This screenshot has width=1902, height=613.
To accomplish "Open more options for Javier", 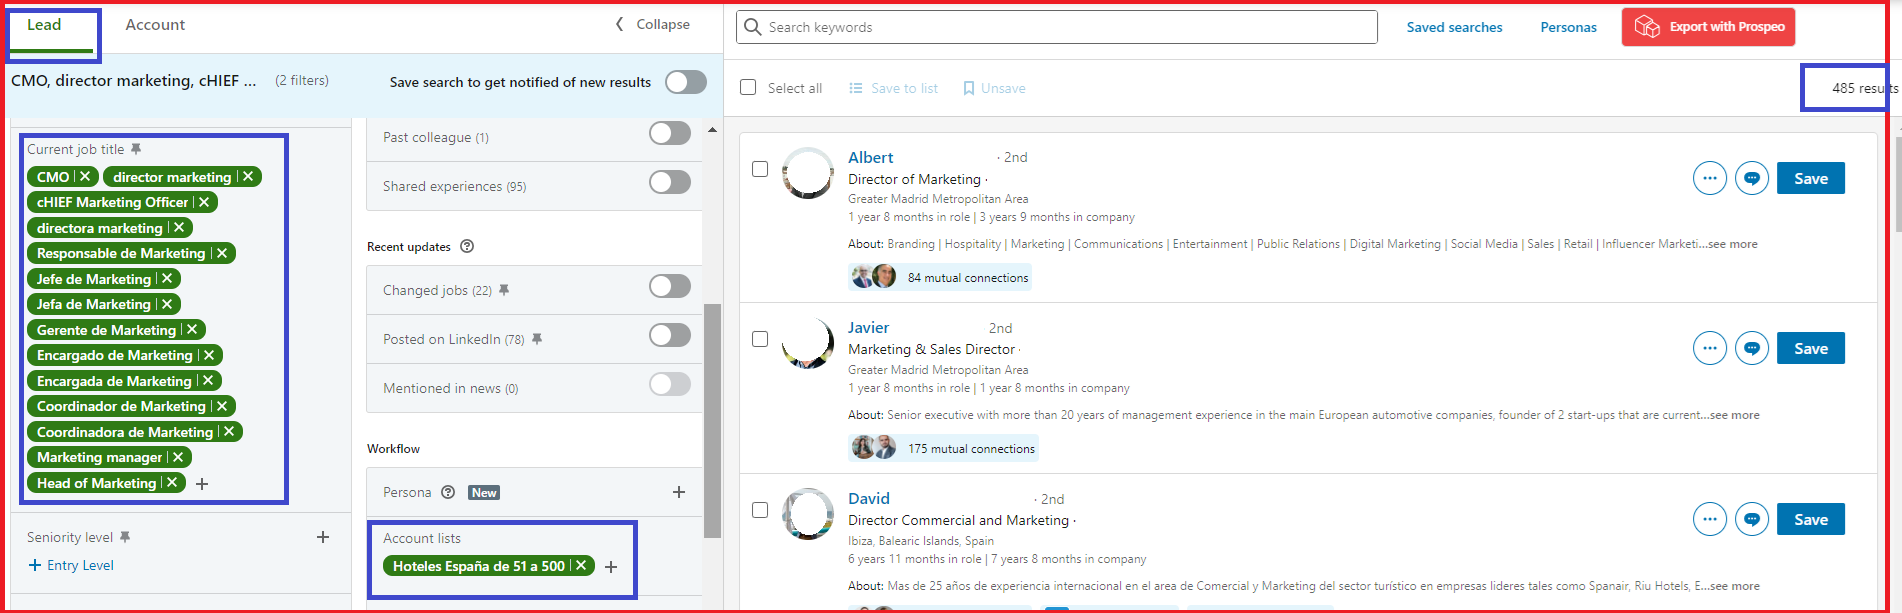I will coord(1710,349).
